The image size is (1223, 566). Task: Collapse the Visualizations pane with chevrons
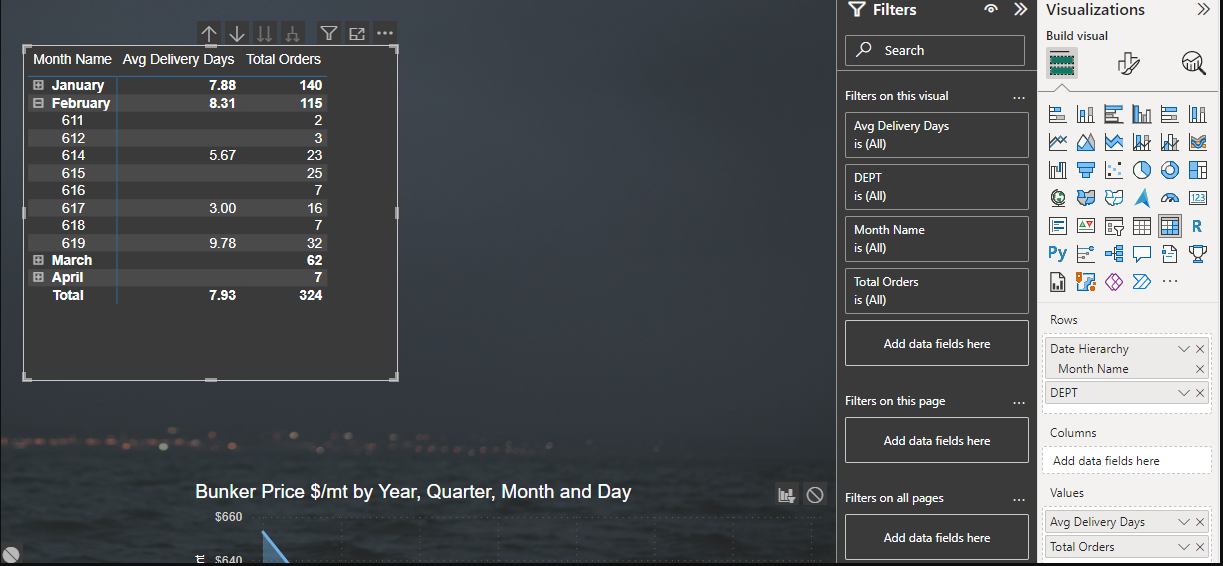tap(1203, 9)
